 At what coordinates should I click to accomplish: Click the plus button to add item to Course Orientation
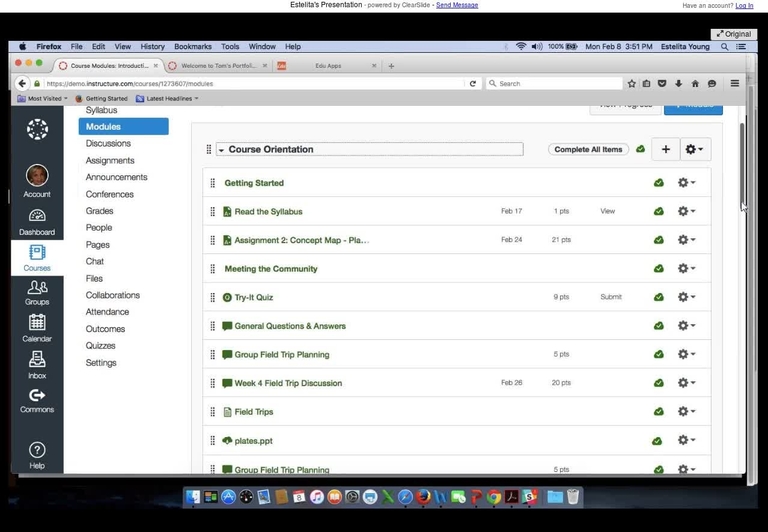666,149
